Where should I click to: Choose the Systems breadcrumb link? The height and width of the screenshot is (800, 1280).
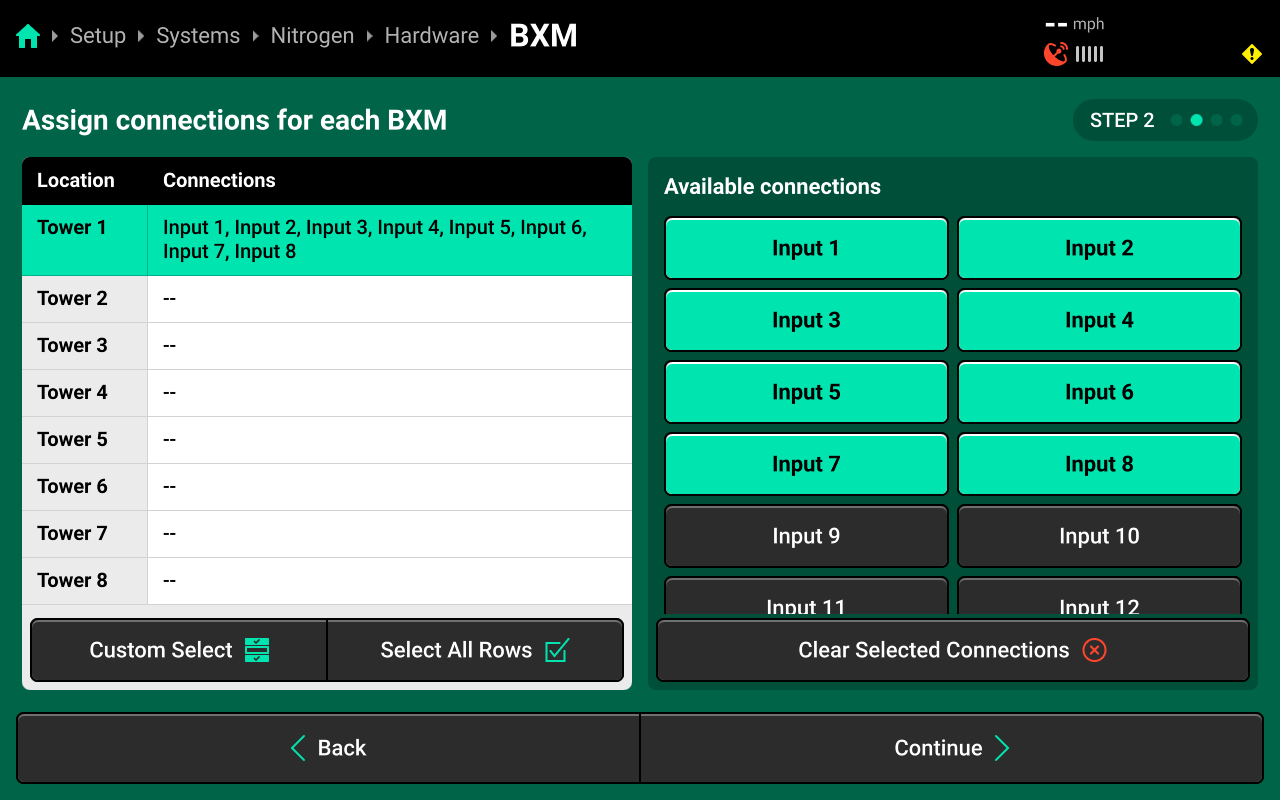pos(198,36)
